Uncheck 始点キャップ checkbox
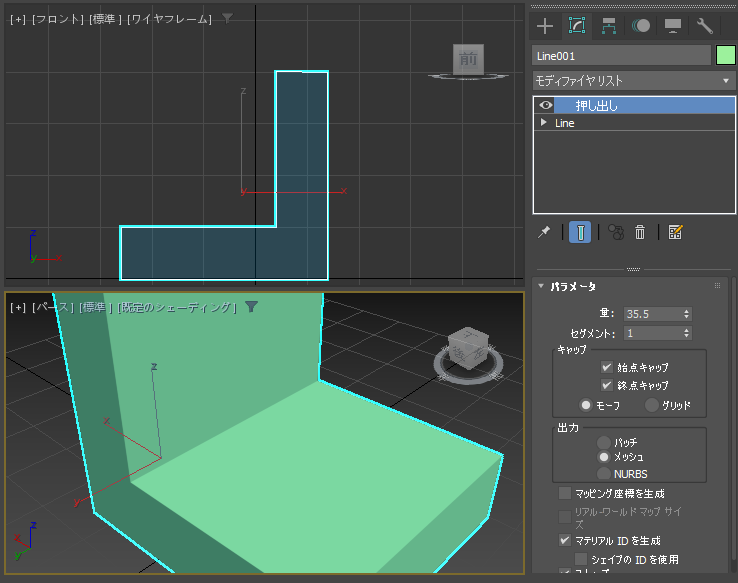738x583 pixels. click(x=607, y=367)
